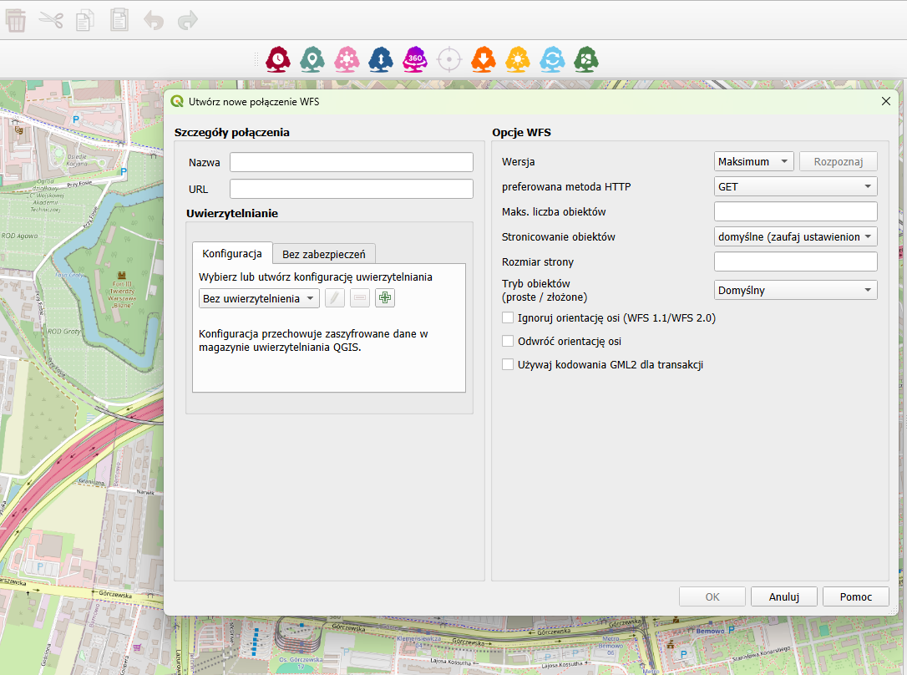Click the scissors cut icon
907x675 pixels.
click(51, 20)
